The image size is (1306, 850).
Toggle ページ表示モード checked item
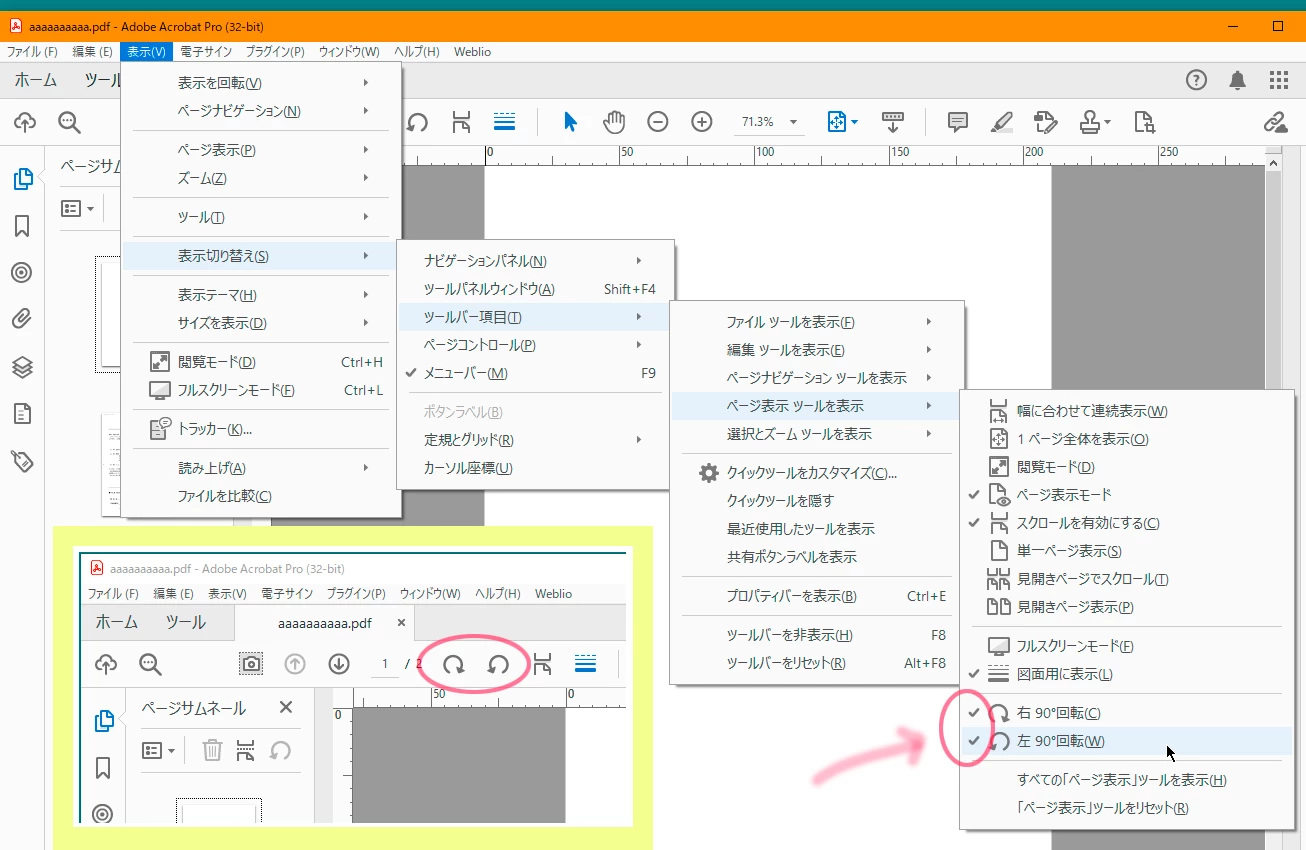[x=1126, y=495]
